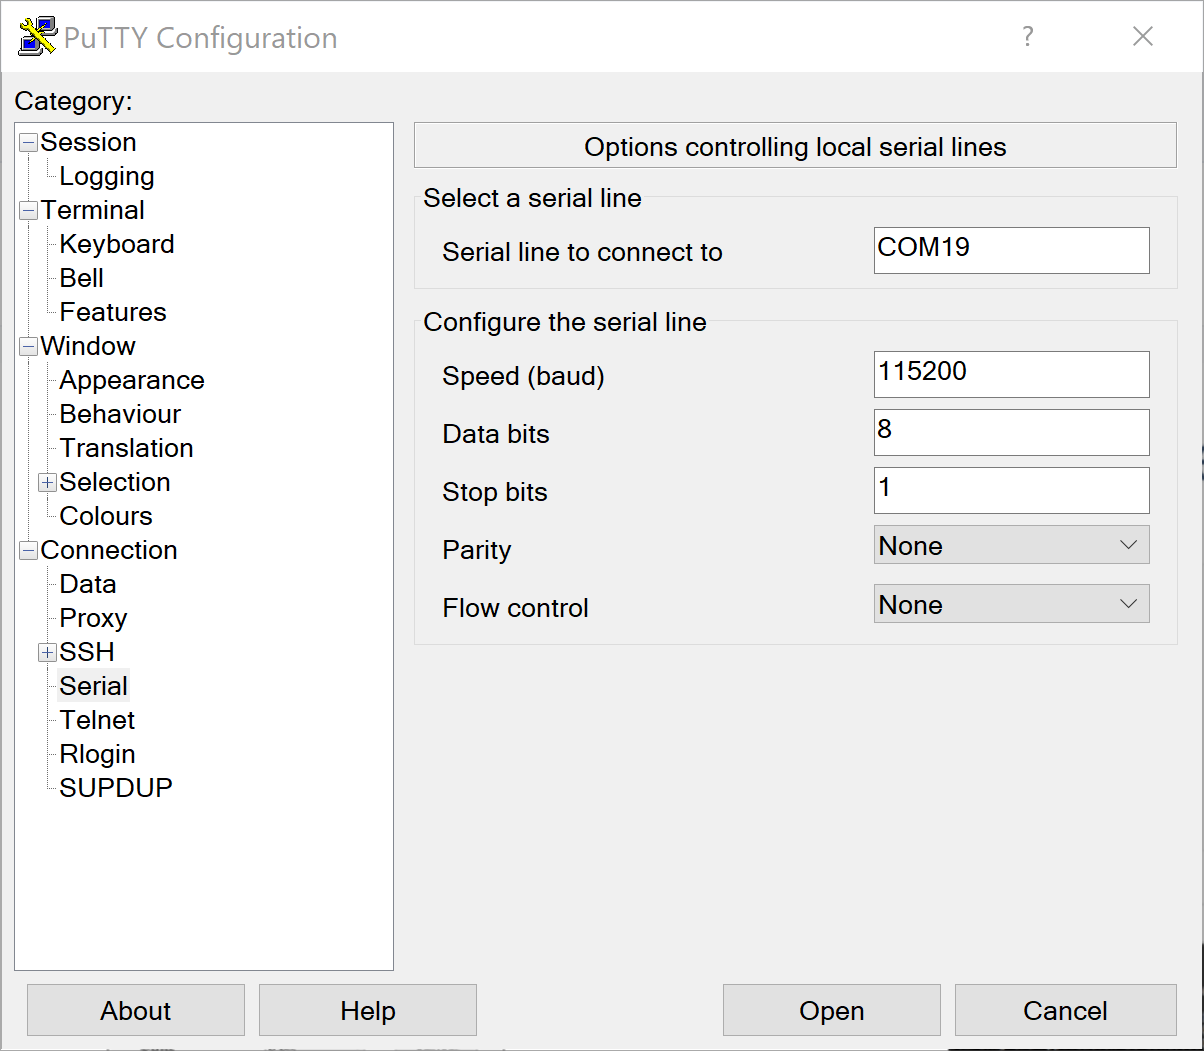Image resolution: width=1204 pixels, height=1051 pixels.
Task: Click the Cancel button
Action: [x=1066, y=1010]
